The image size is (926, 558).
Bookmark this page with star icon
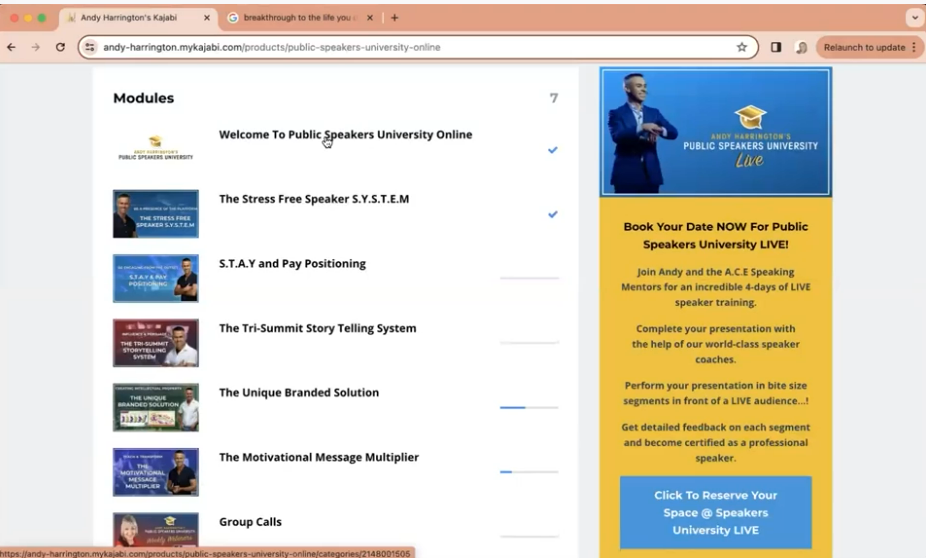pyautogui.click(x=741, y=47)
